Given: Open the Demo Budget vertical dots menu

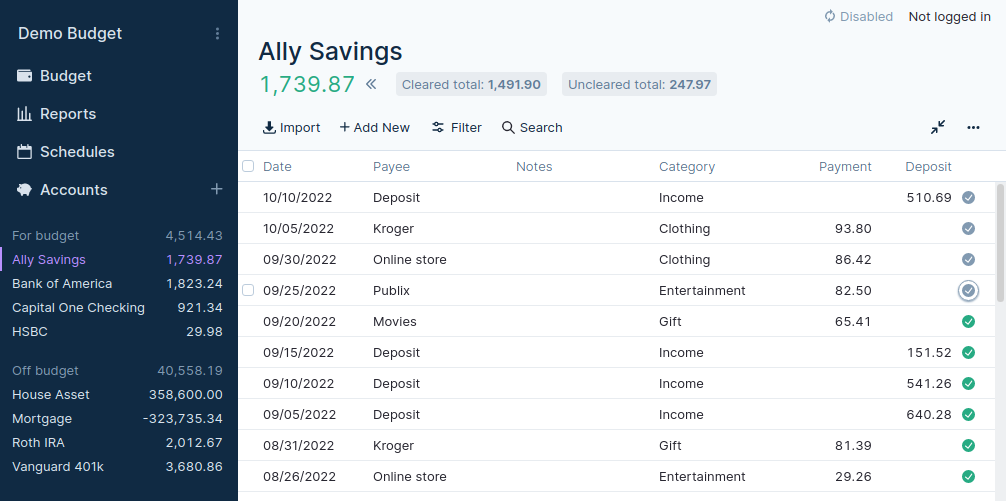Looking at the screenshot, I should click(x=218, y=34).
